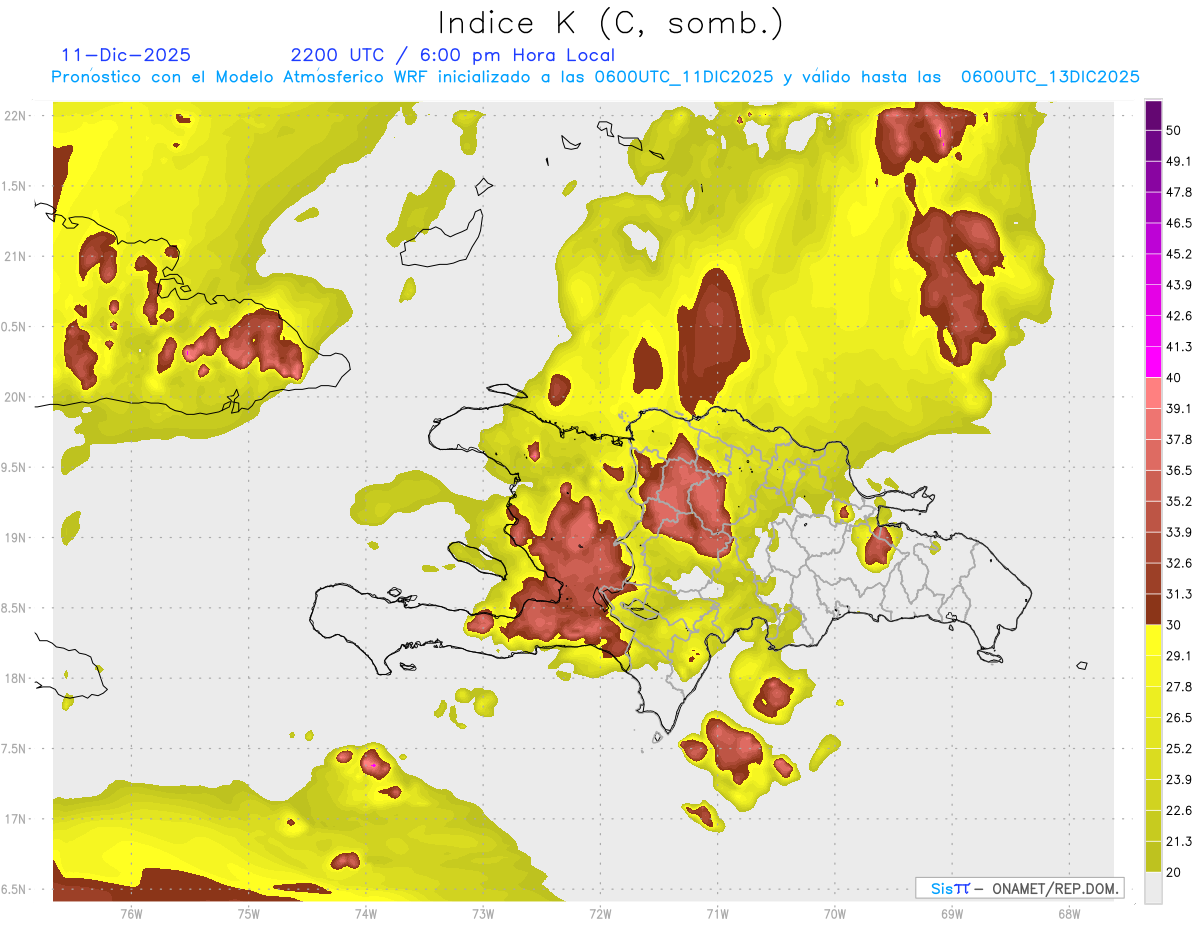The height and width of the screenshot is (927, 1200).
Task: Click the '20N' latitude axis label
Action: click(15, 397)
